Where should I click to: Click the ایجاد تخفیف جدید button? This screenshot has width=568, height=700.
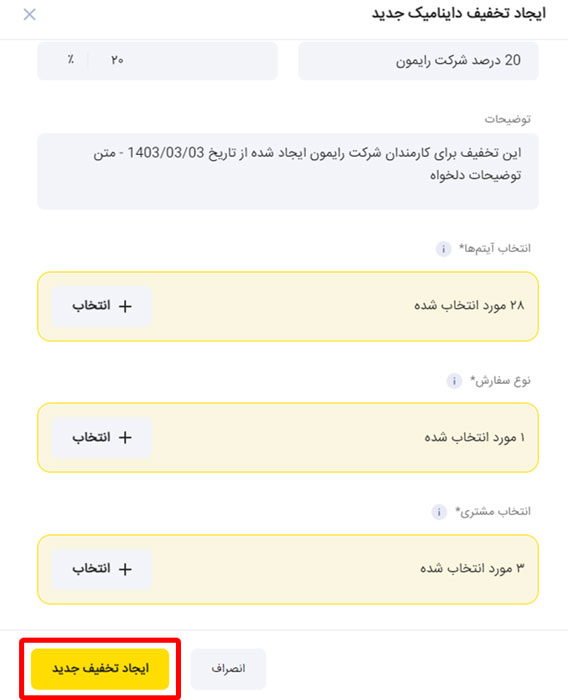tap(100, 669)
